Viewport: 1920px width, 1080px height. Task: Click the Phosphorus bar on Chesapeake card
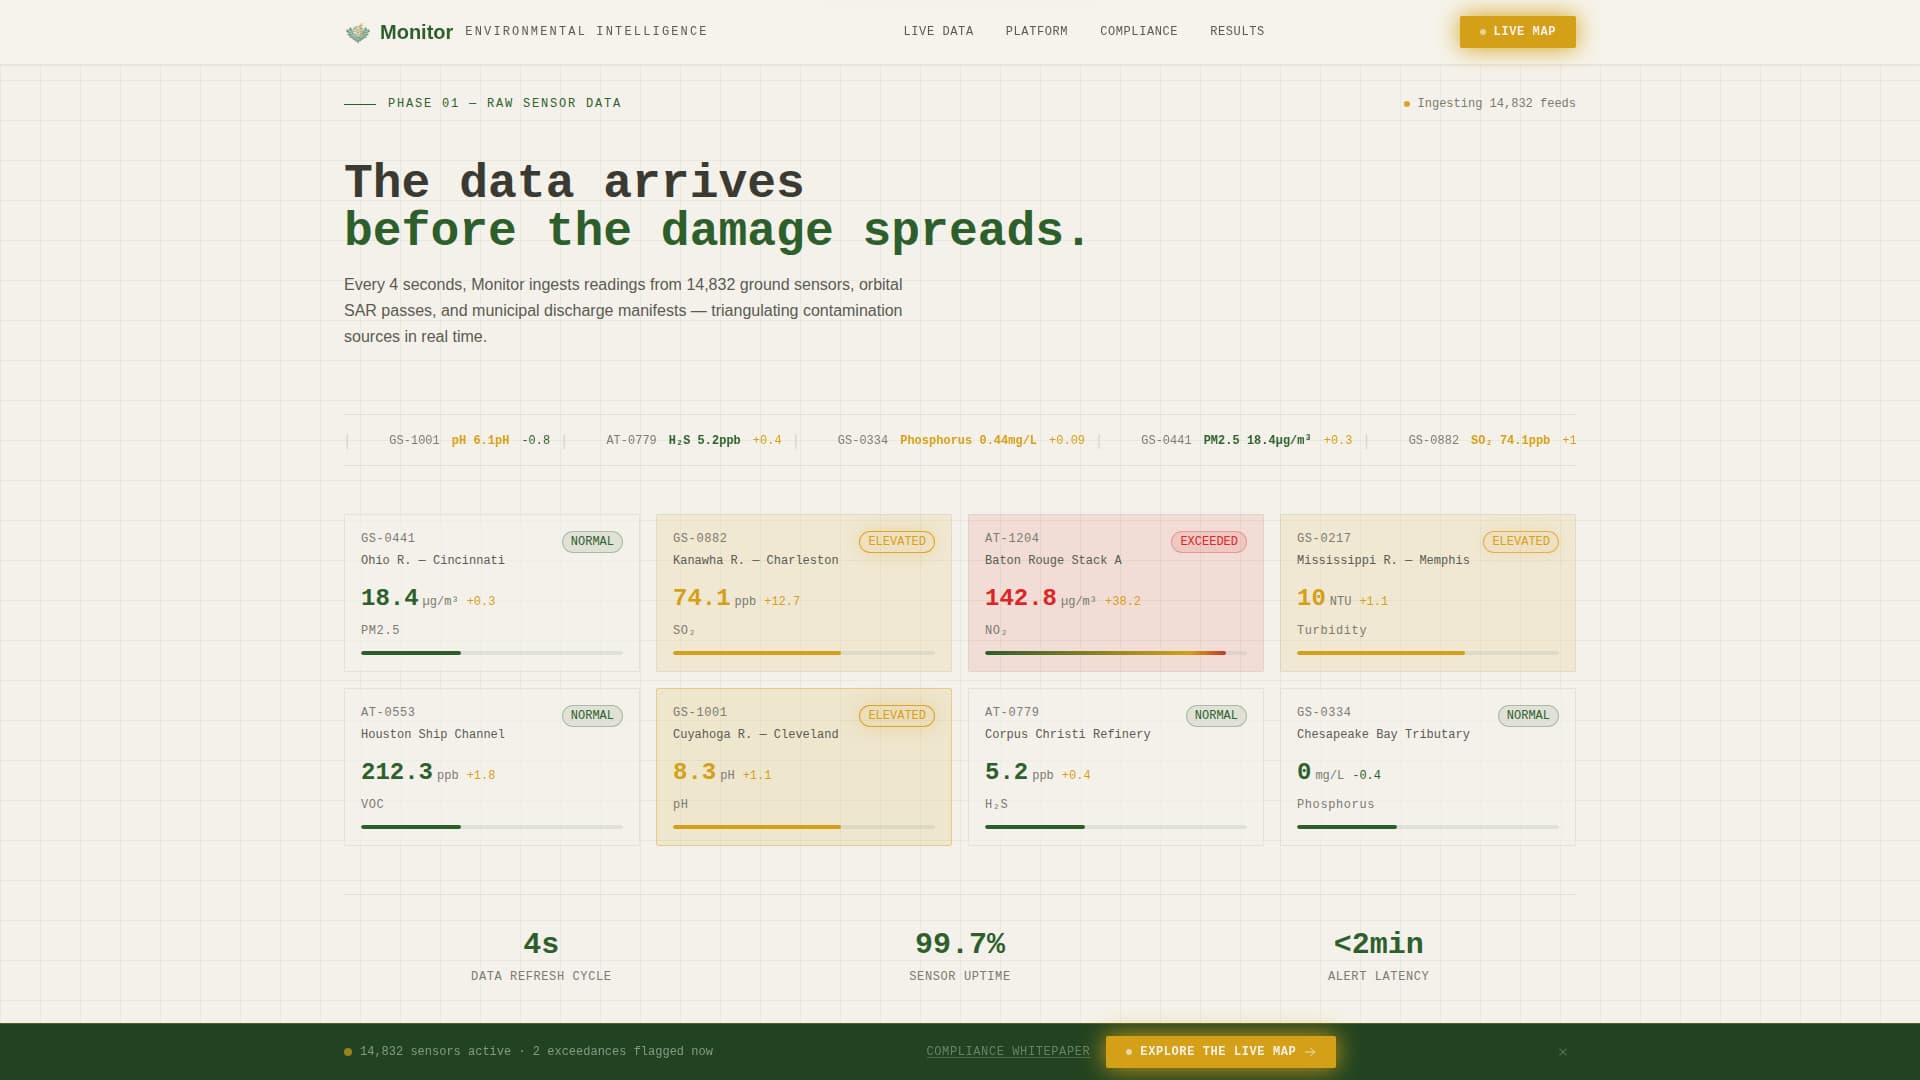coord(1428,827)
